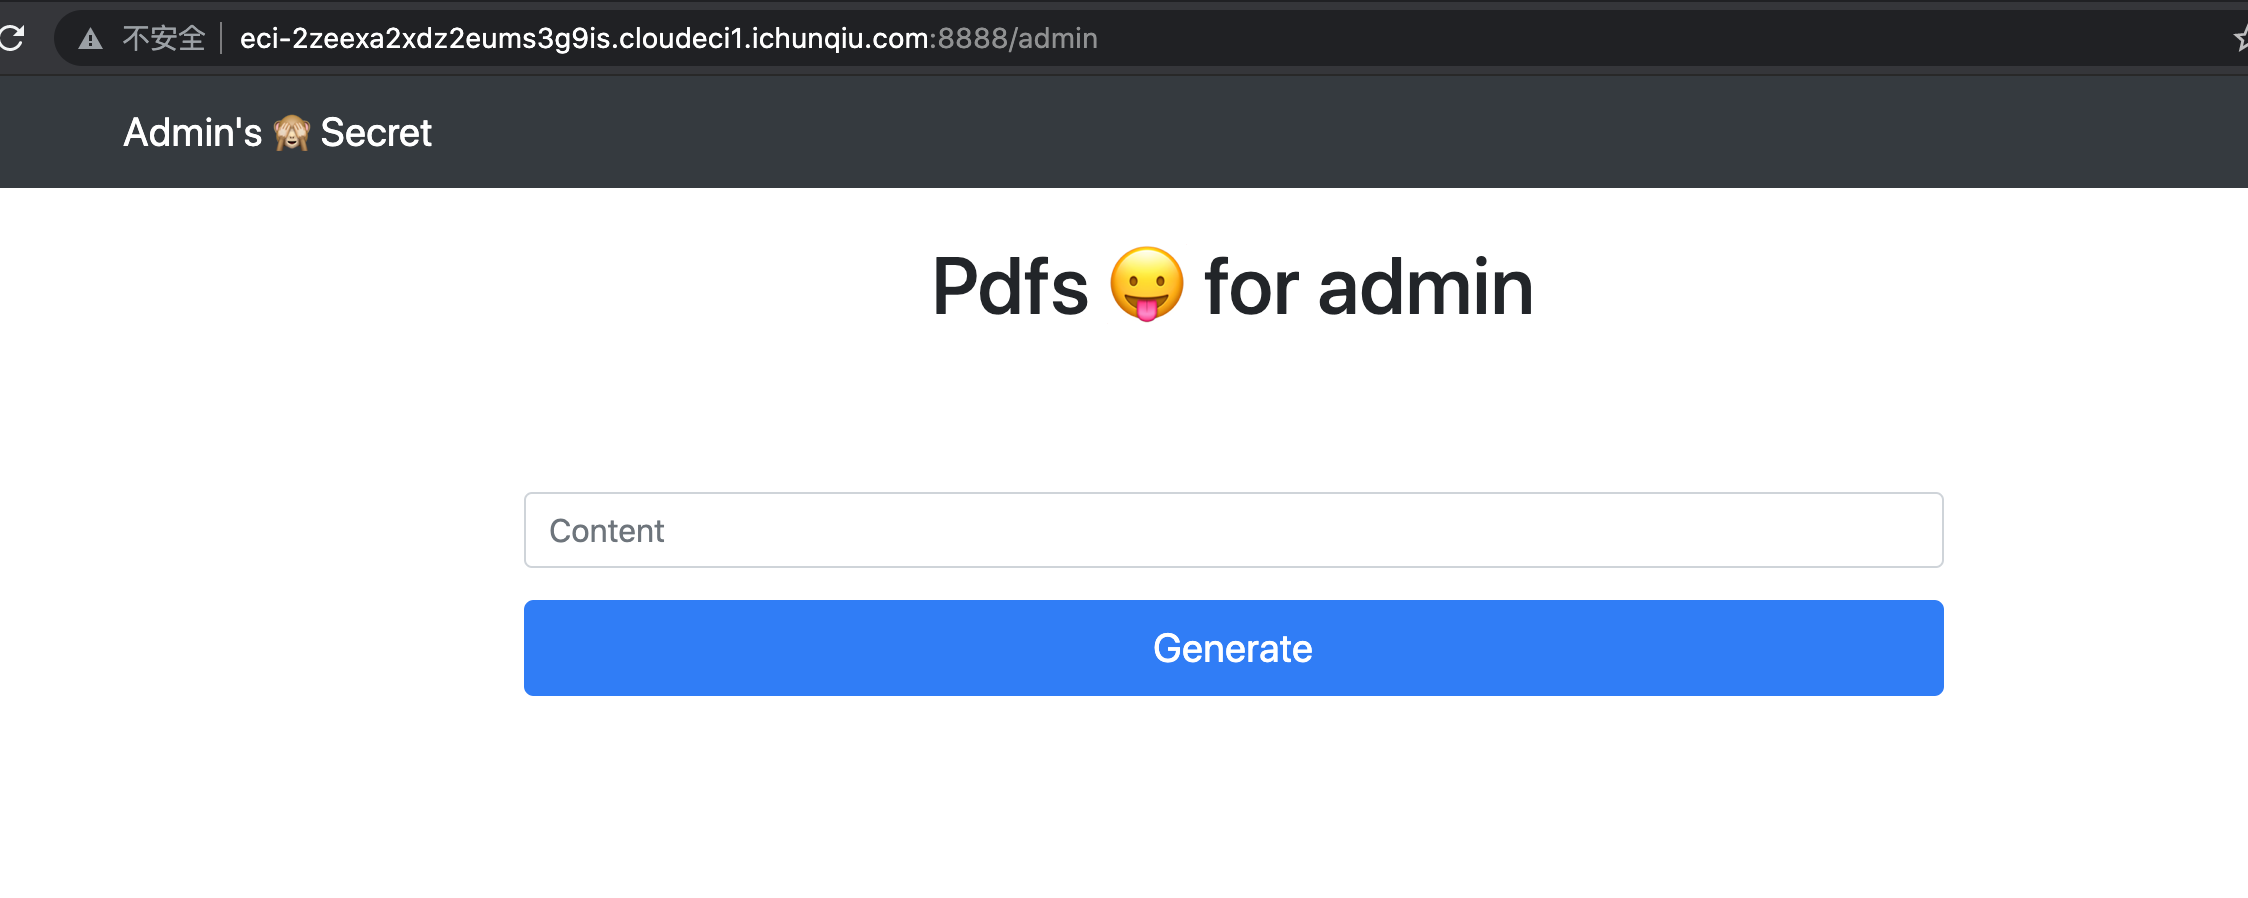The image size is (2248, 898).
Task: Click the not-secure warning triangle icon
Action: [91, 39]
